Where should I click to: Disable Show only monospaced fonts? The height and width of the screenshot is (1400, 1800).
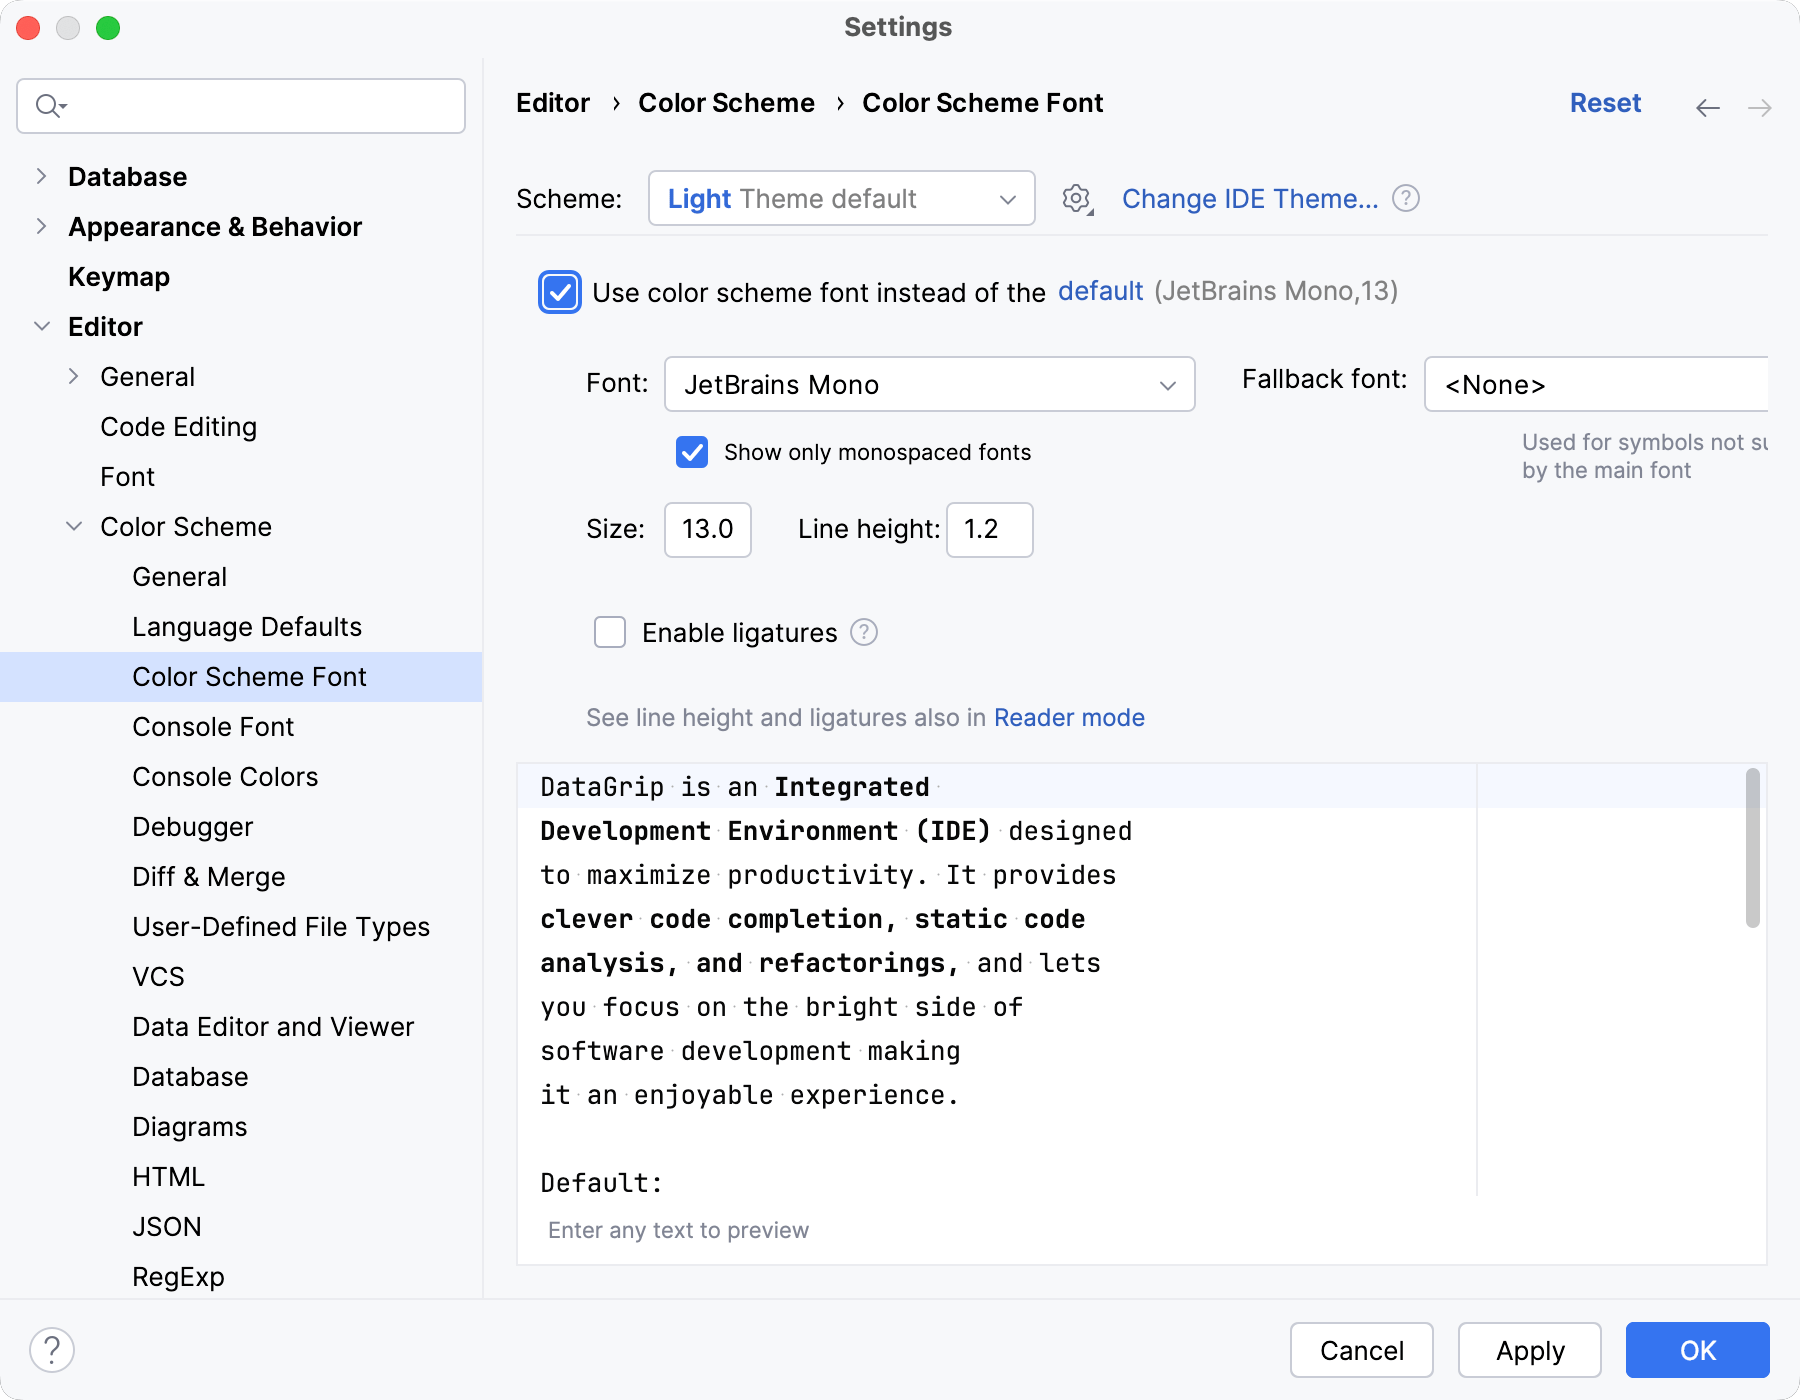(692, 452)
